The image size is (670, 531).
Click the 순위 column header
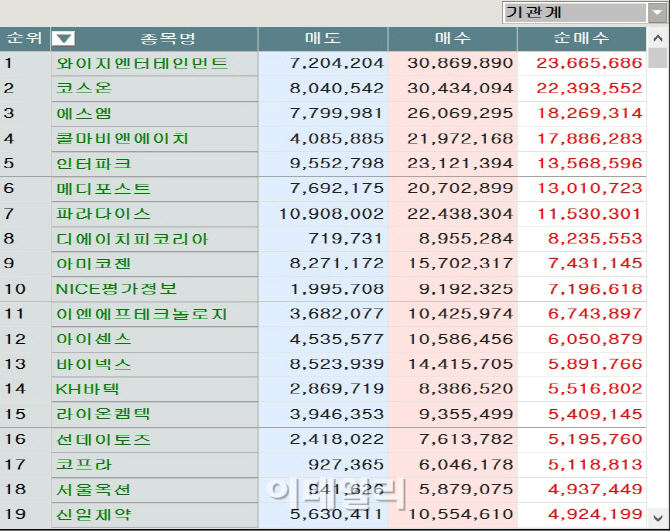coord(25,39)
